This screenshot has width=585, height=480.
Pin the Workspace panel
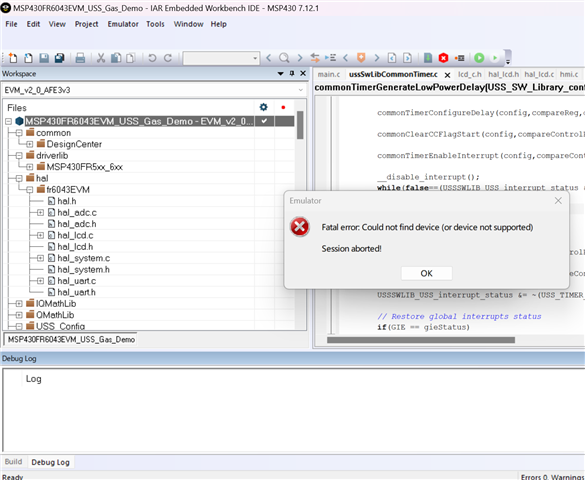coord(292,73)
